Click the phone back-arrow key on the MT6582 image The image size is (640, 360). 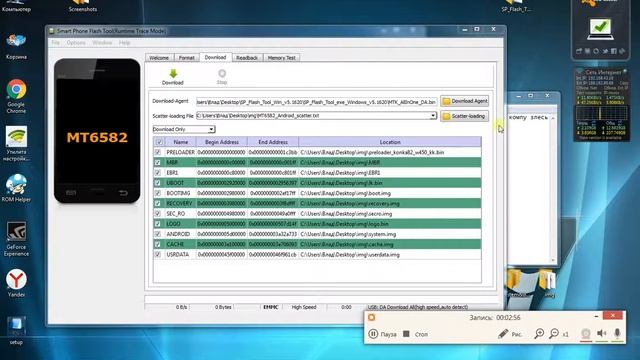tap(123, 193)
